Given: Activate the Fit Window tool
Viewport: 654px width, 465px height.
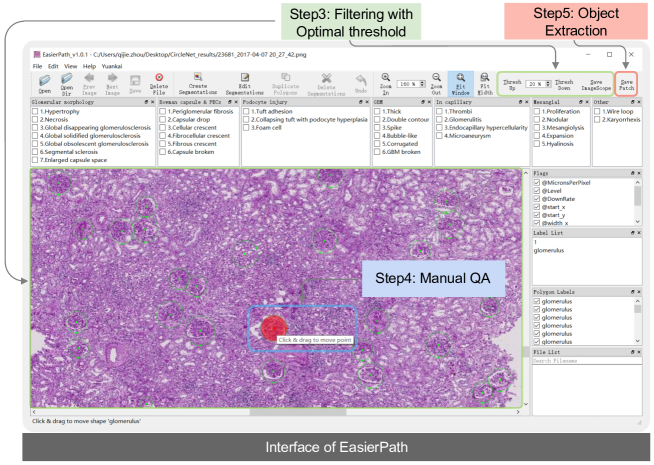Looking at the screenshot, I should pyautogui.click(x=461, y=83).
